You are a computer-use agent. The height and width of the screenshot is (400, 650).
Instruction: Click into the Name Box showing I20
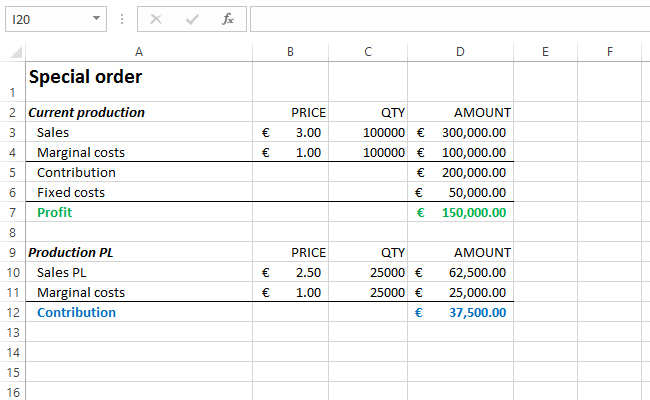click(45, 19)
